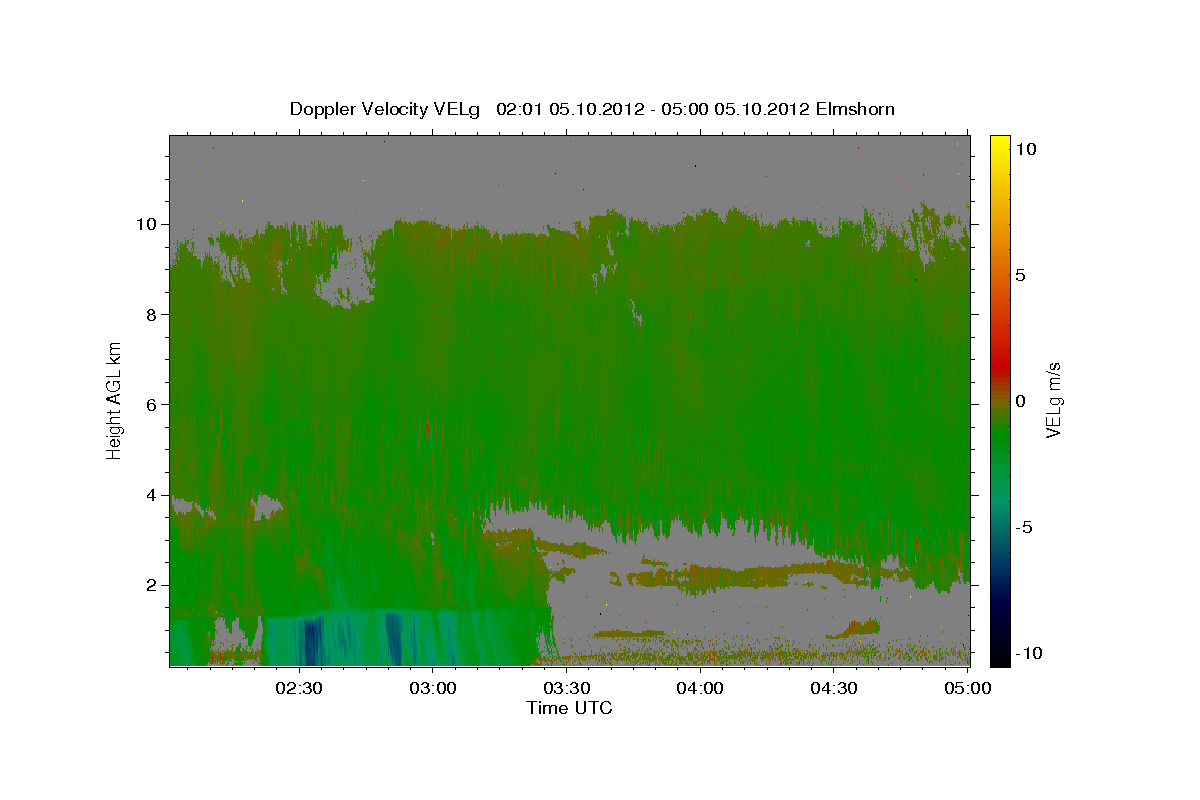Click the 04:30 time tick label
This screenshot has width=1200, height=800.
pyautogui.click(x=834, y=688)
